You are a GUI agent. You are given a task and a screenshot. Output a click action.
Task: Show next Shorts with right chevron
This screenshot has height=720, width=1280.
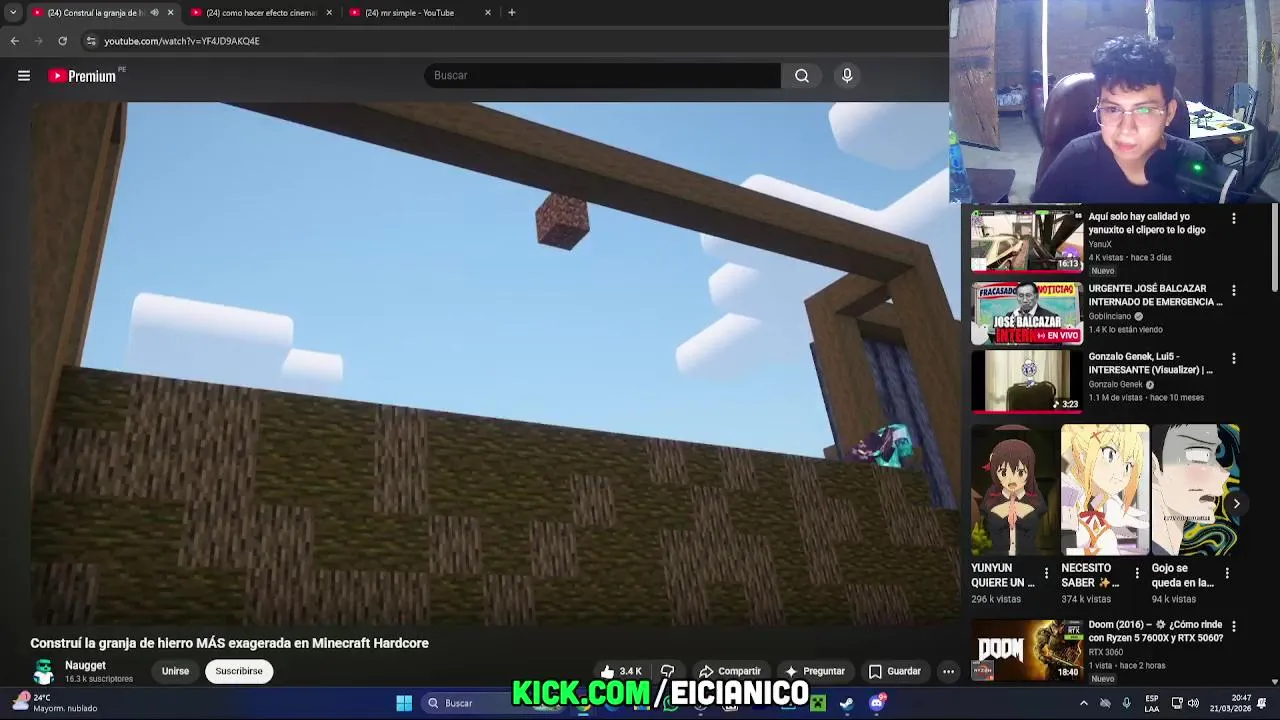point(1236,503)
